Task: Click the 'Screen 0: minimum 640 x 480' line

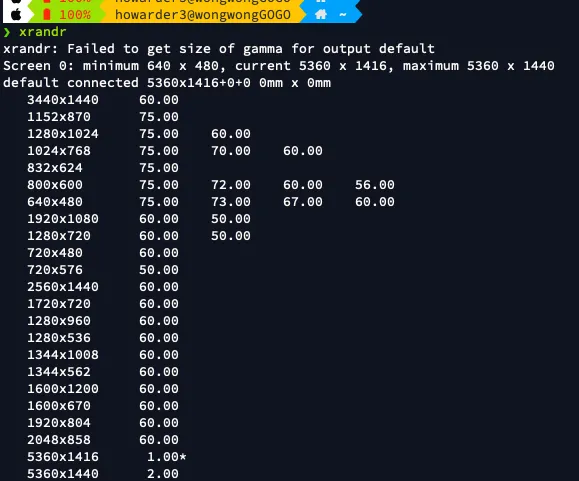Action: [x=279, y=66]
